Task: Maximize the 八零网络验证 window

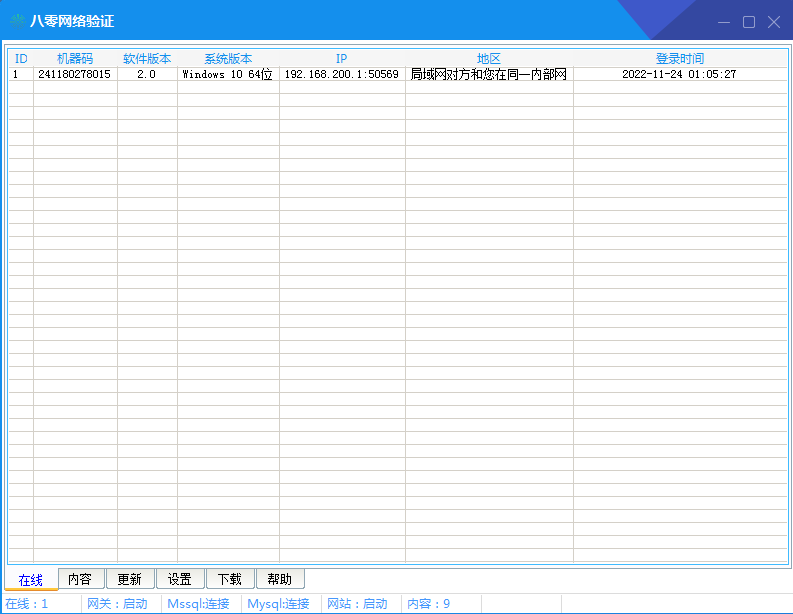Action: pos(749,22)
